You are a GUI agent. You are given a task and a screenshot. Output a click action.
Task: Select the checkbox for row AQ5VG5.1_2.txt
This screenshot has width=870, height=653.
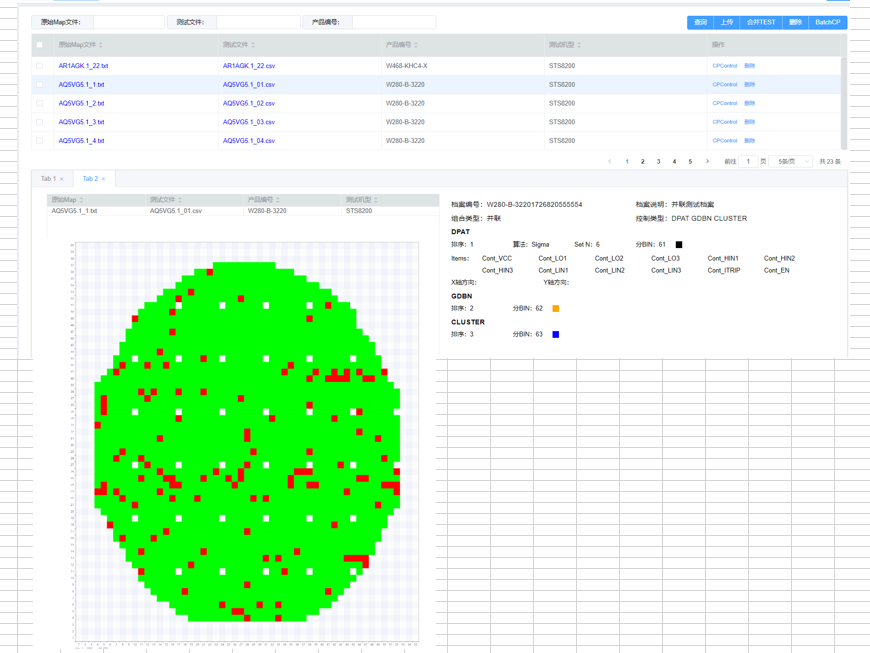[x=40, y=103]
